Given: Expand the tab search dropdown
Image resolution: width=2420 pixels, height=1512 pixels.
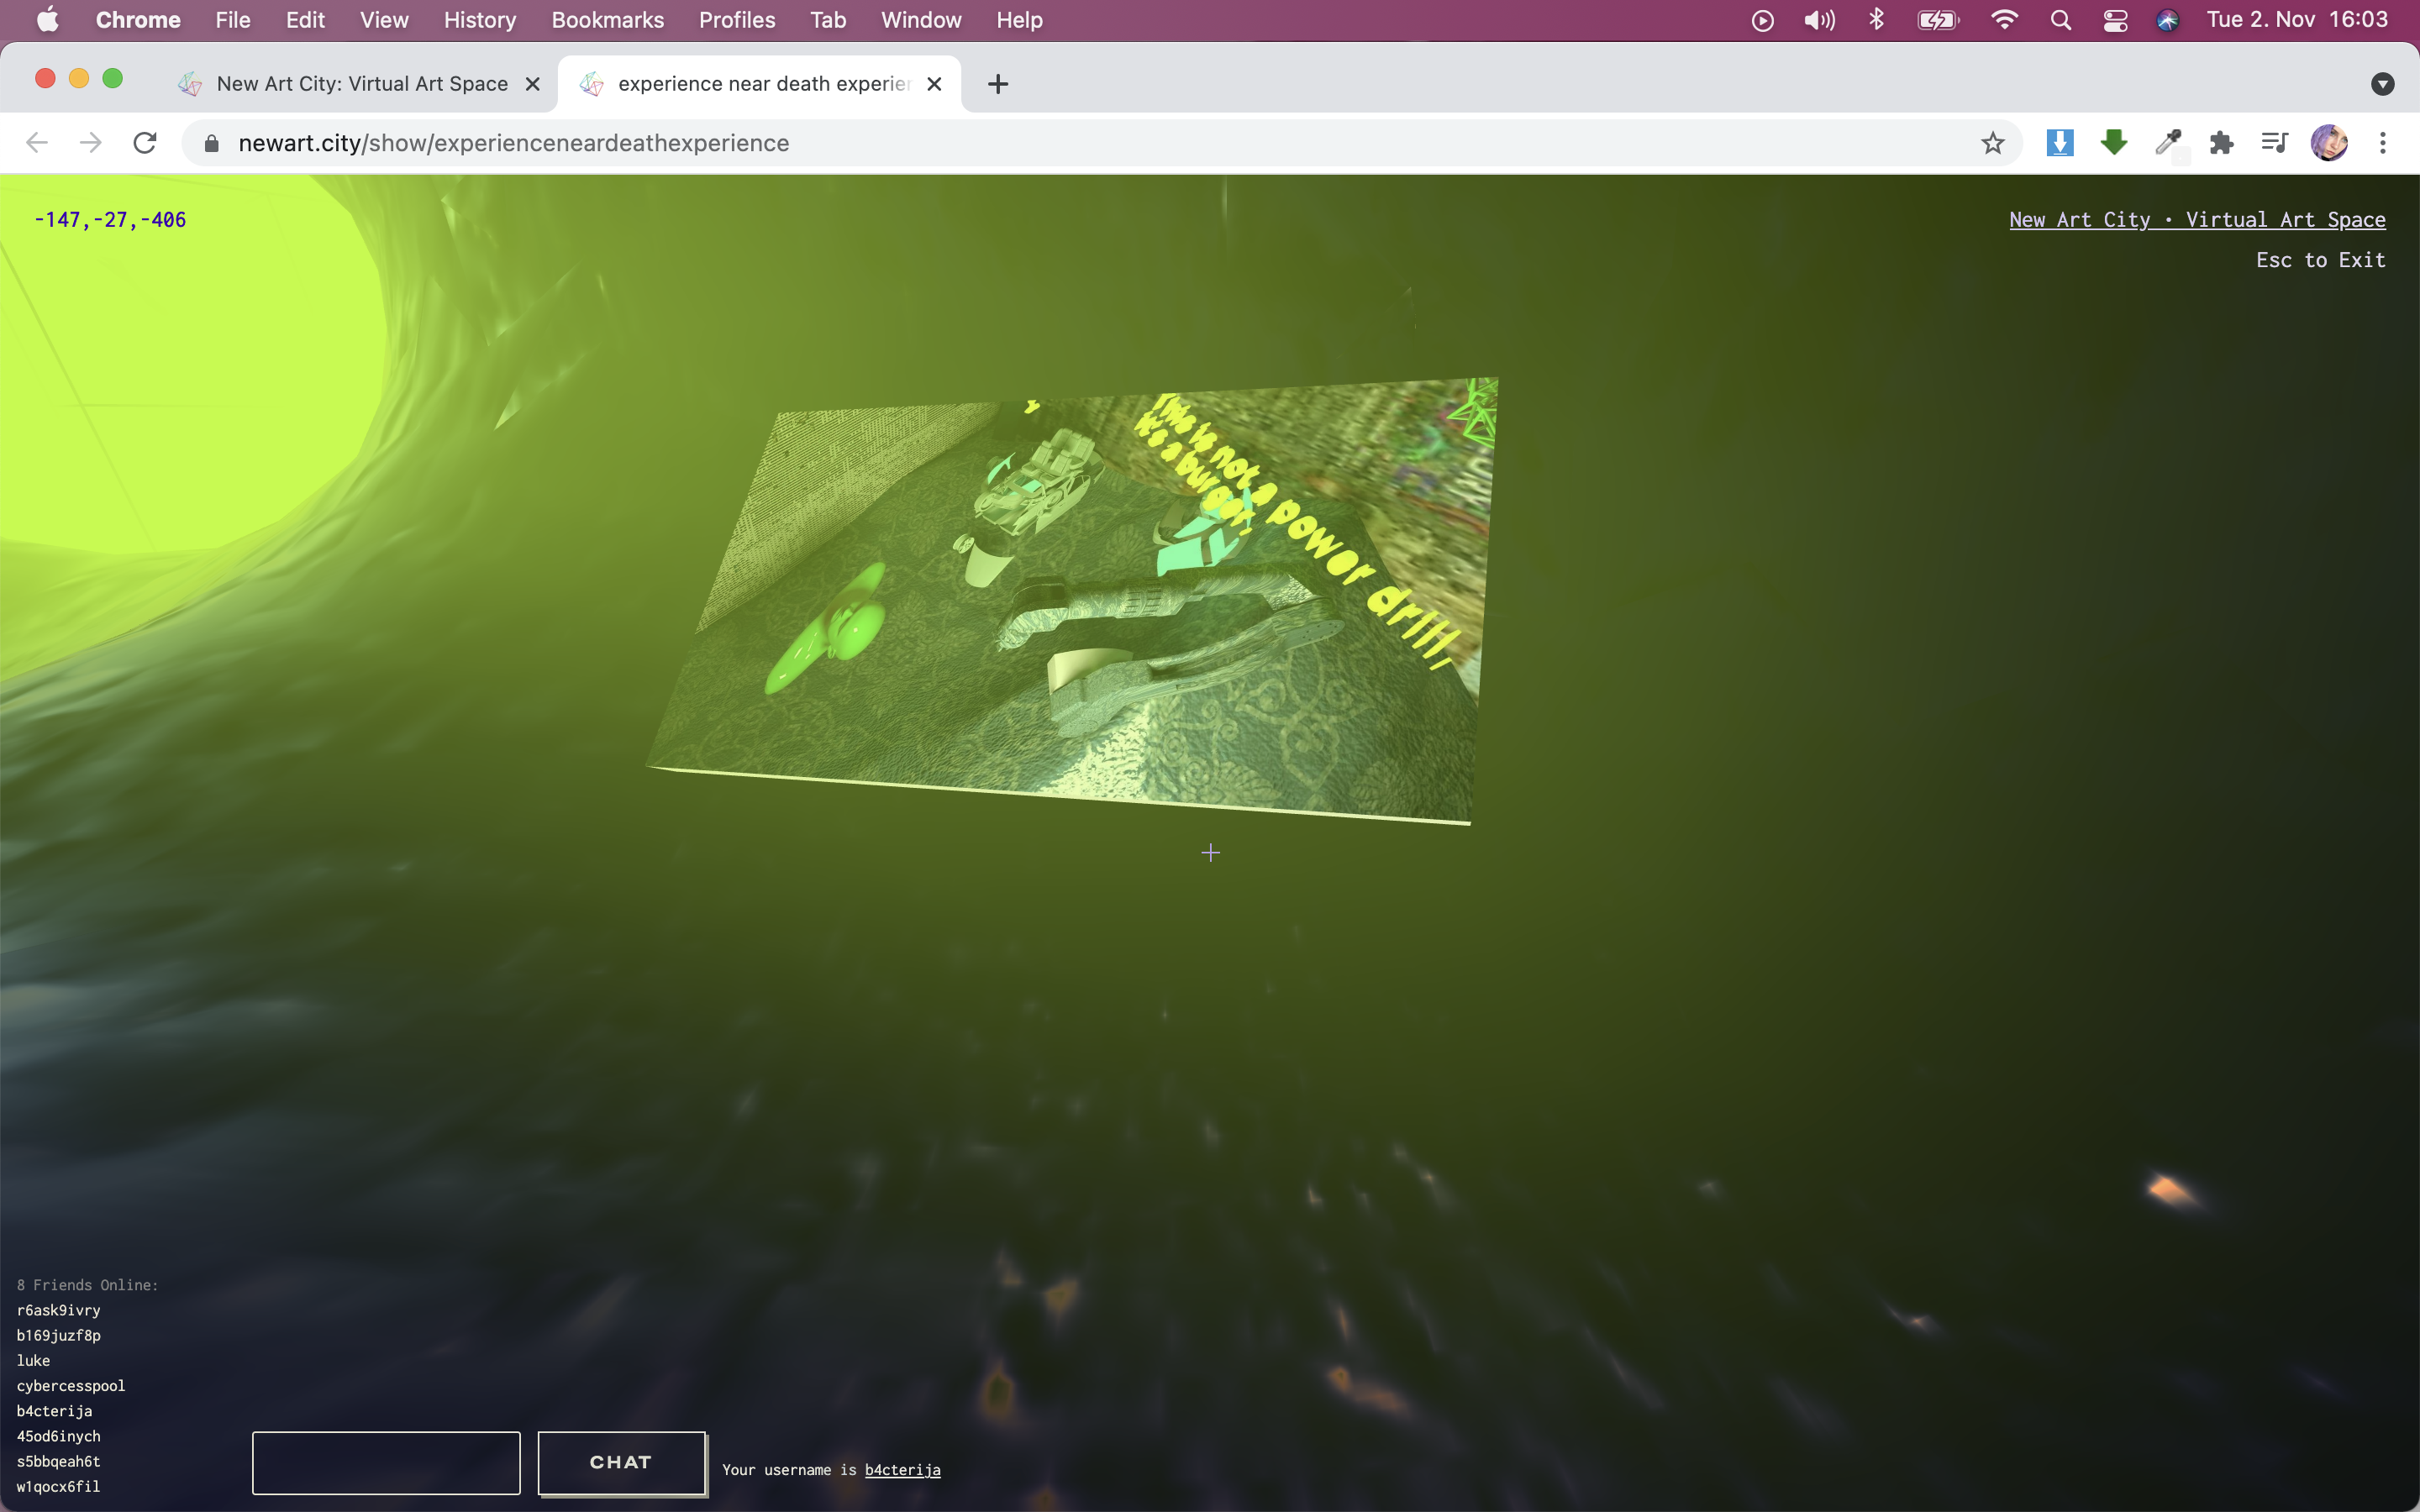Looking at the screenshot, I should click(x=2382, y=84).
